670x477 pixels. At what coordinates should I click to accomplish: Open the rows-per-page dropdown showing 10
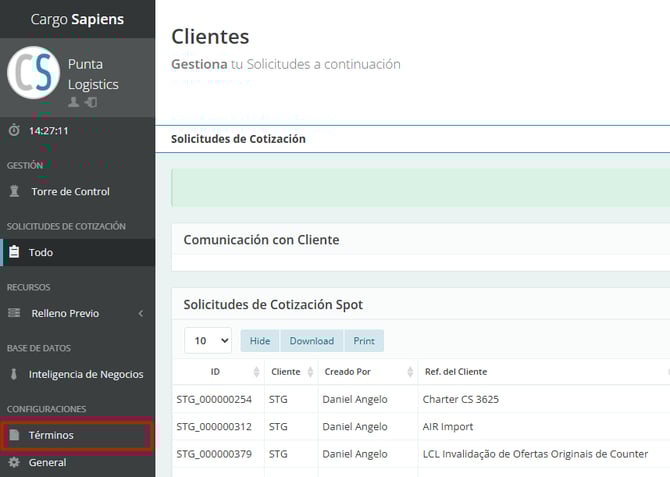click(208, 341)
